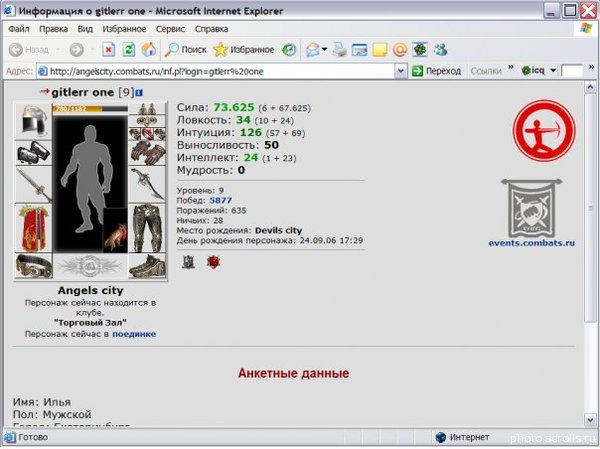This screenshot has height=449, width=600.
Task: Inspect the bracers equipment slot
Action: click(x=34, y=152)
